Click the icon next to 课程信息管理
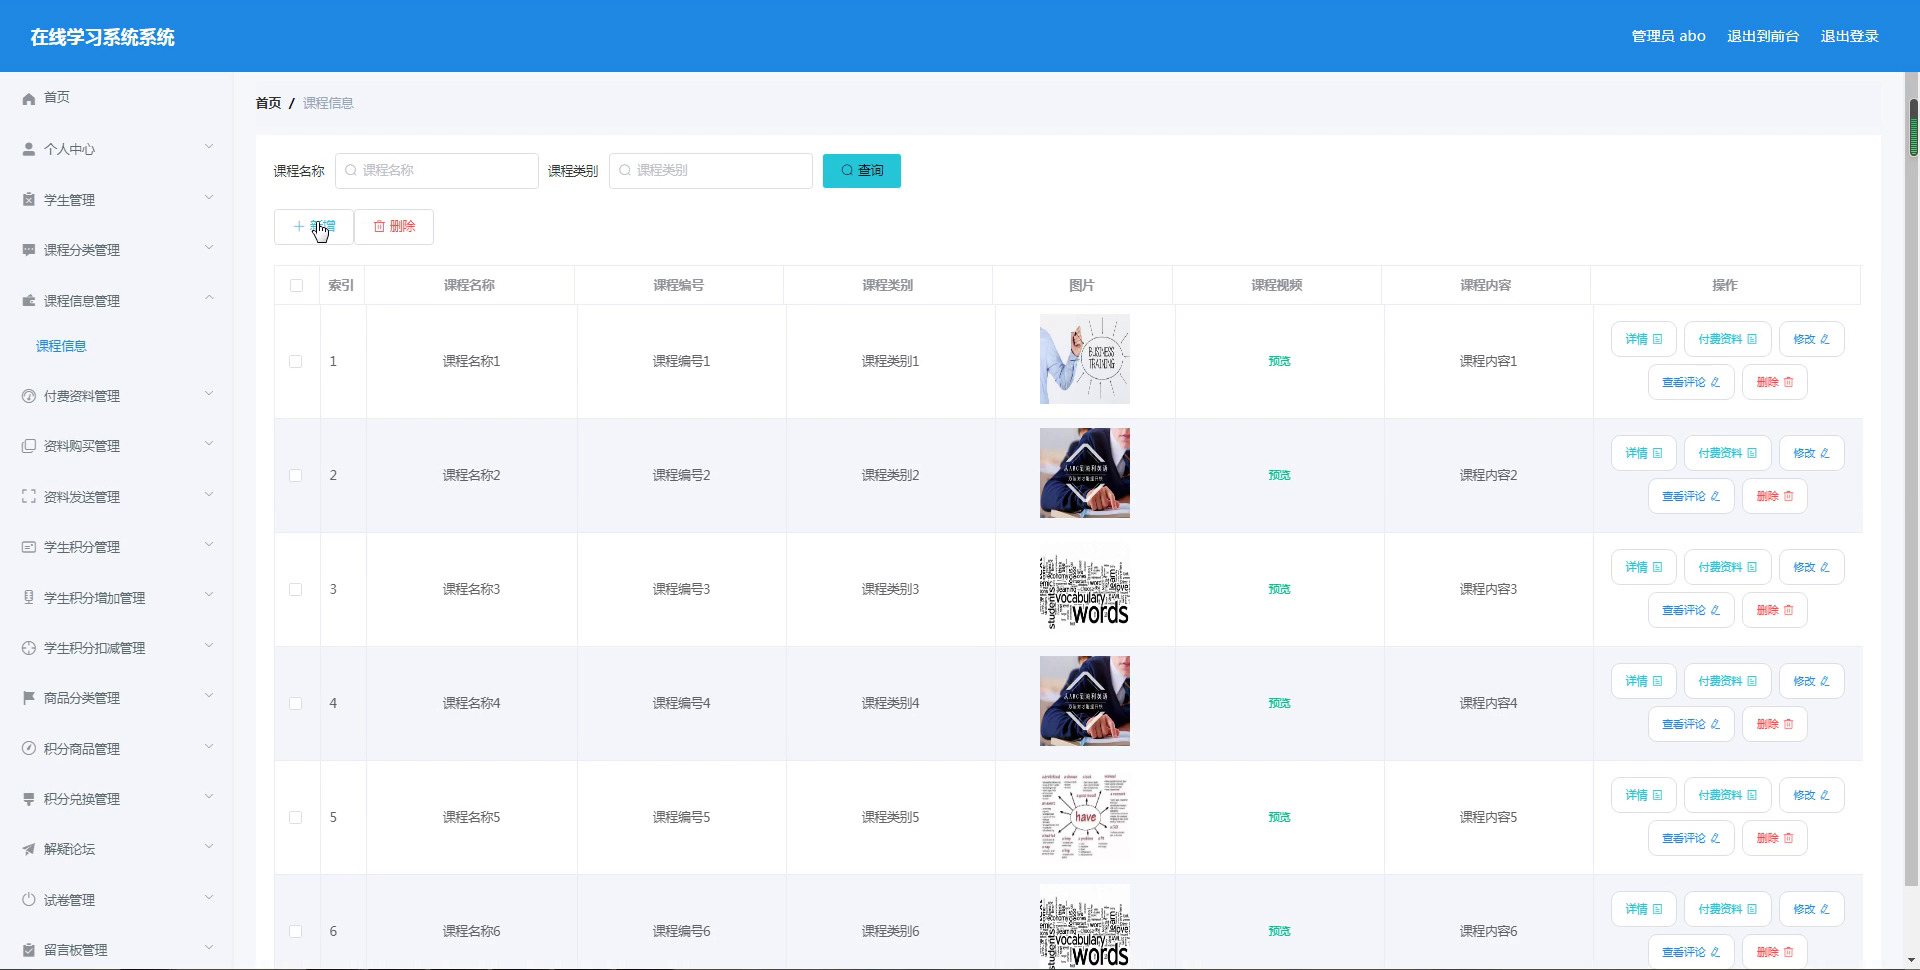The width and height of the screenshot is (1920, 970). [29, 301]
